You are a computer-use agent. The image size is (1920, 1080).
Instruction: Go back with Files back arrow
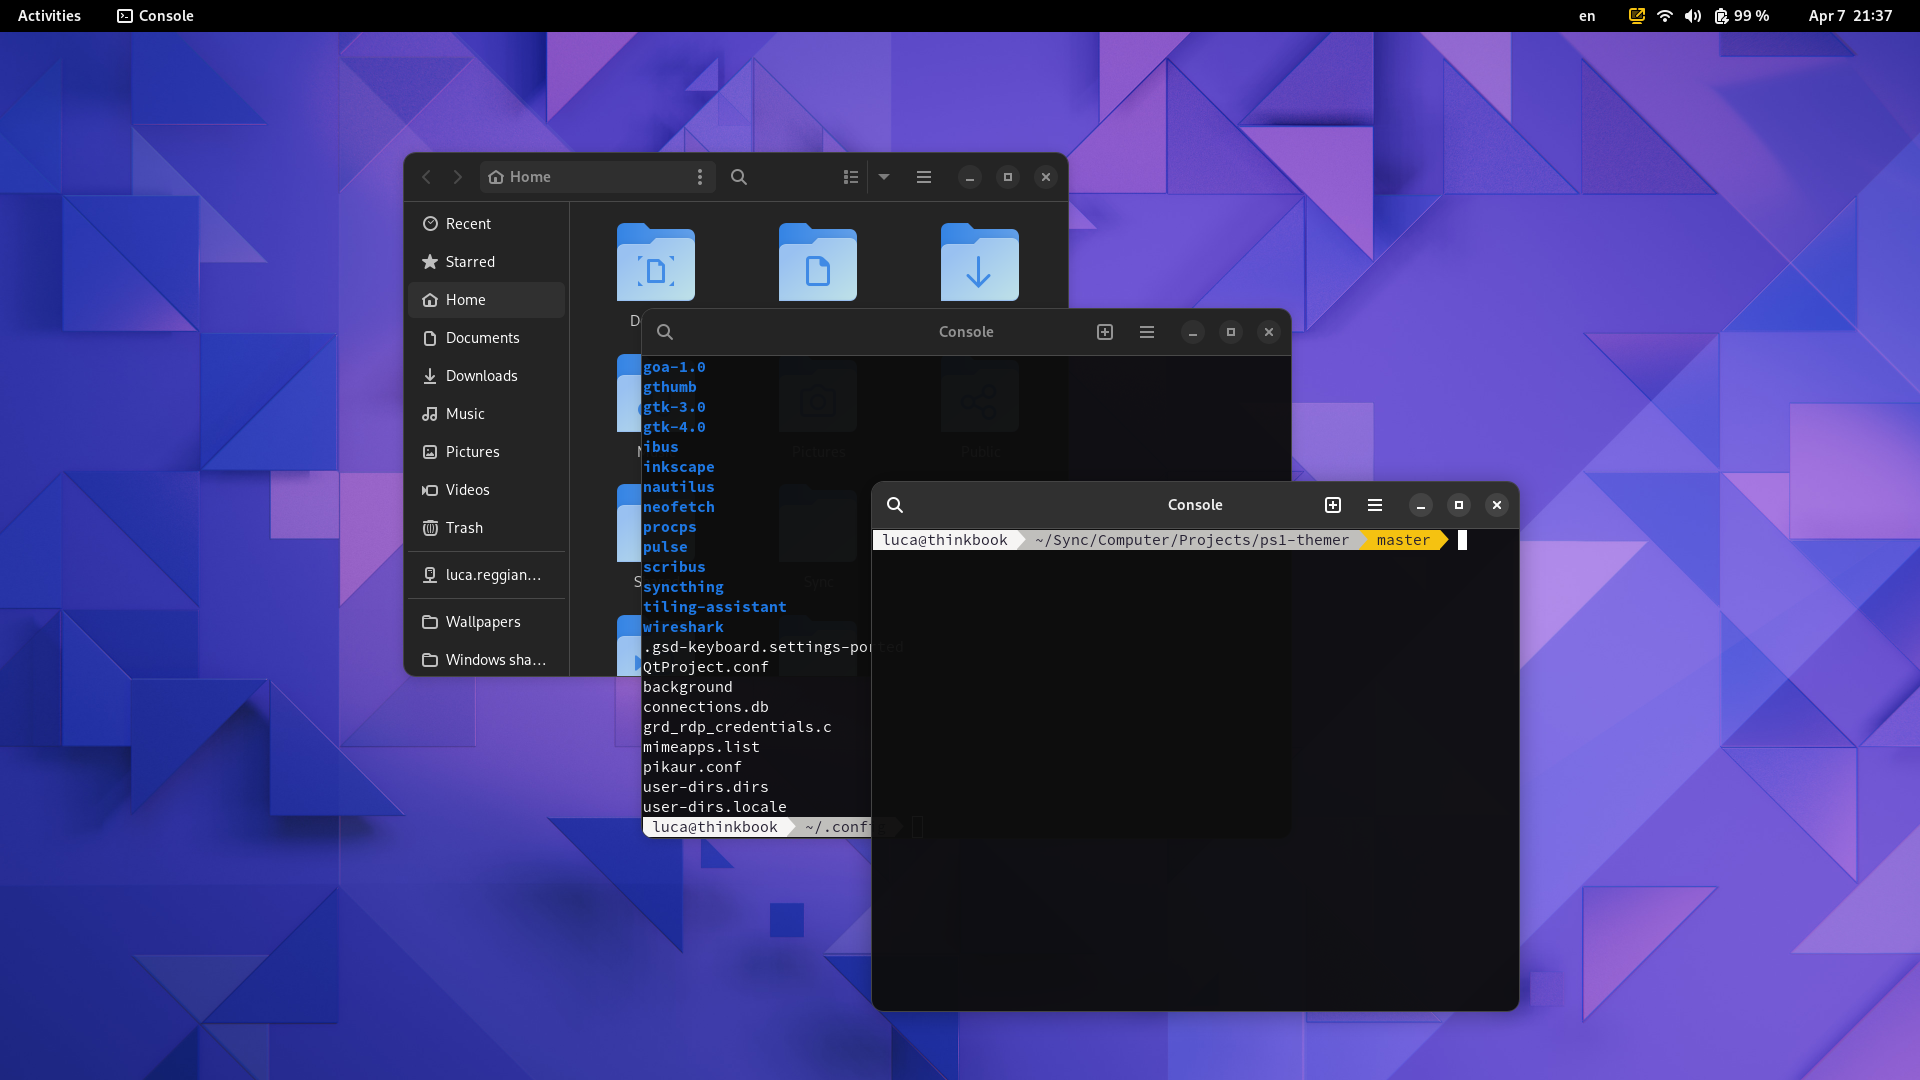pos(427,177)
